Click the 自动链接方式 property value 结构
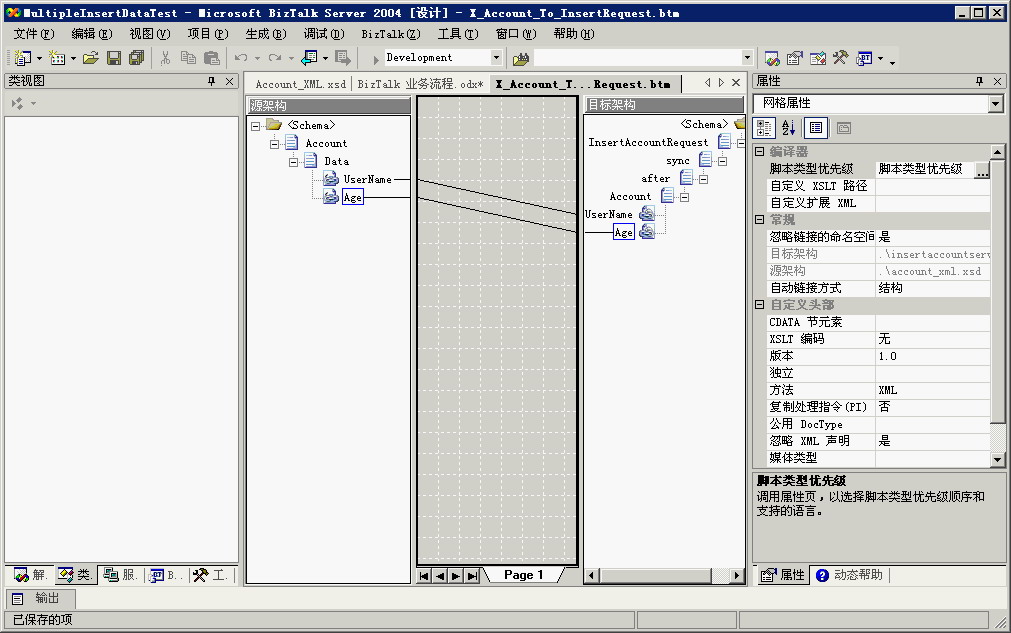 pyautogui.click(x=932, y=288)
